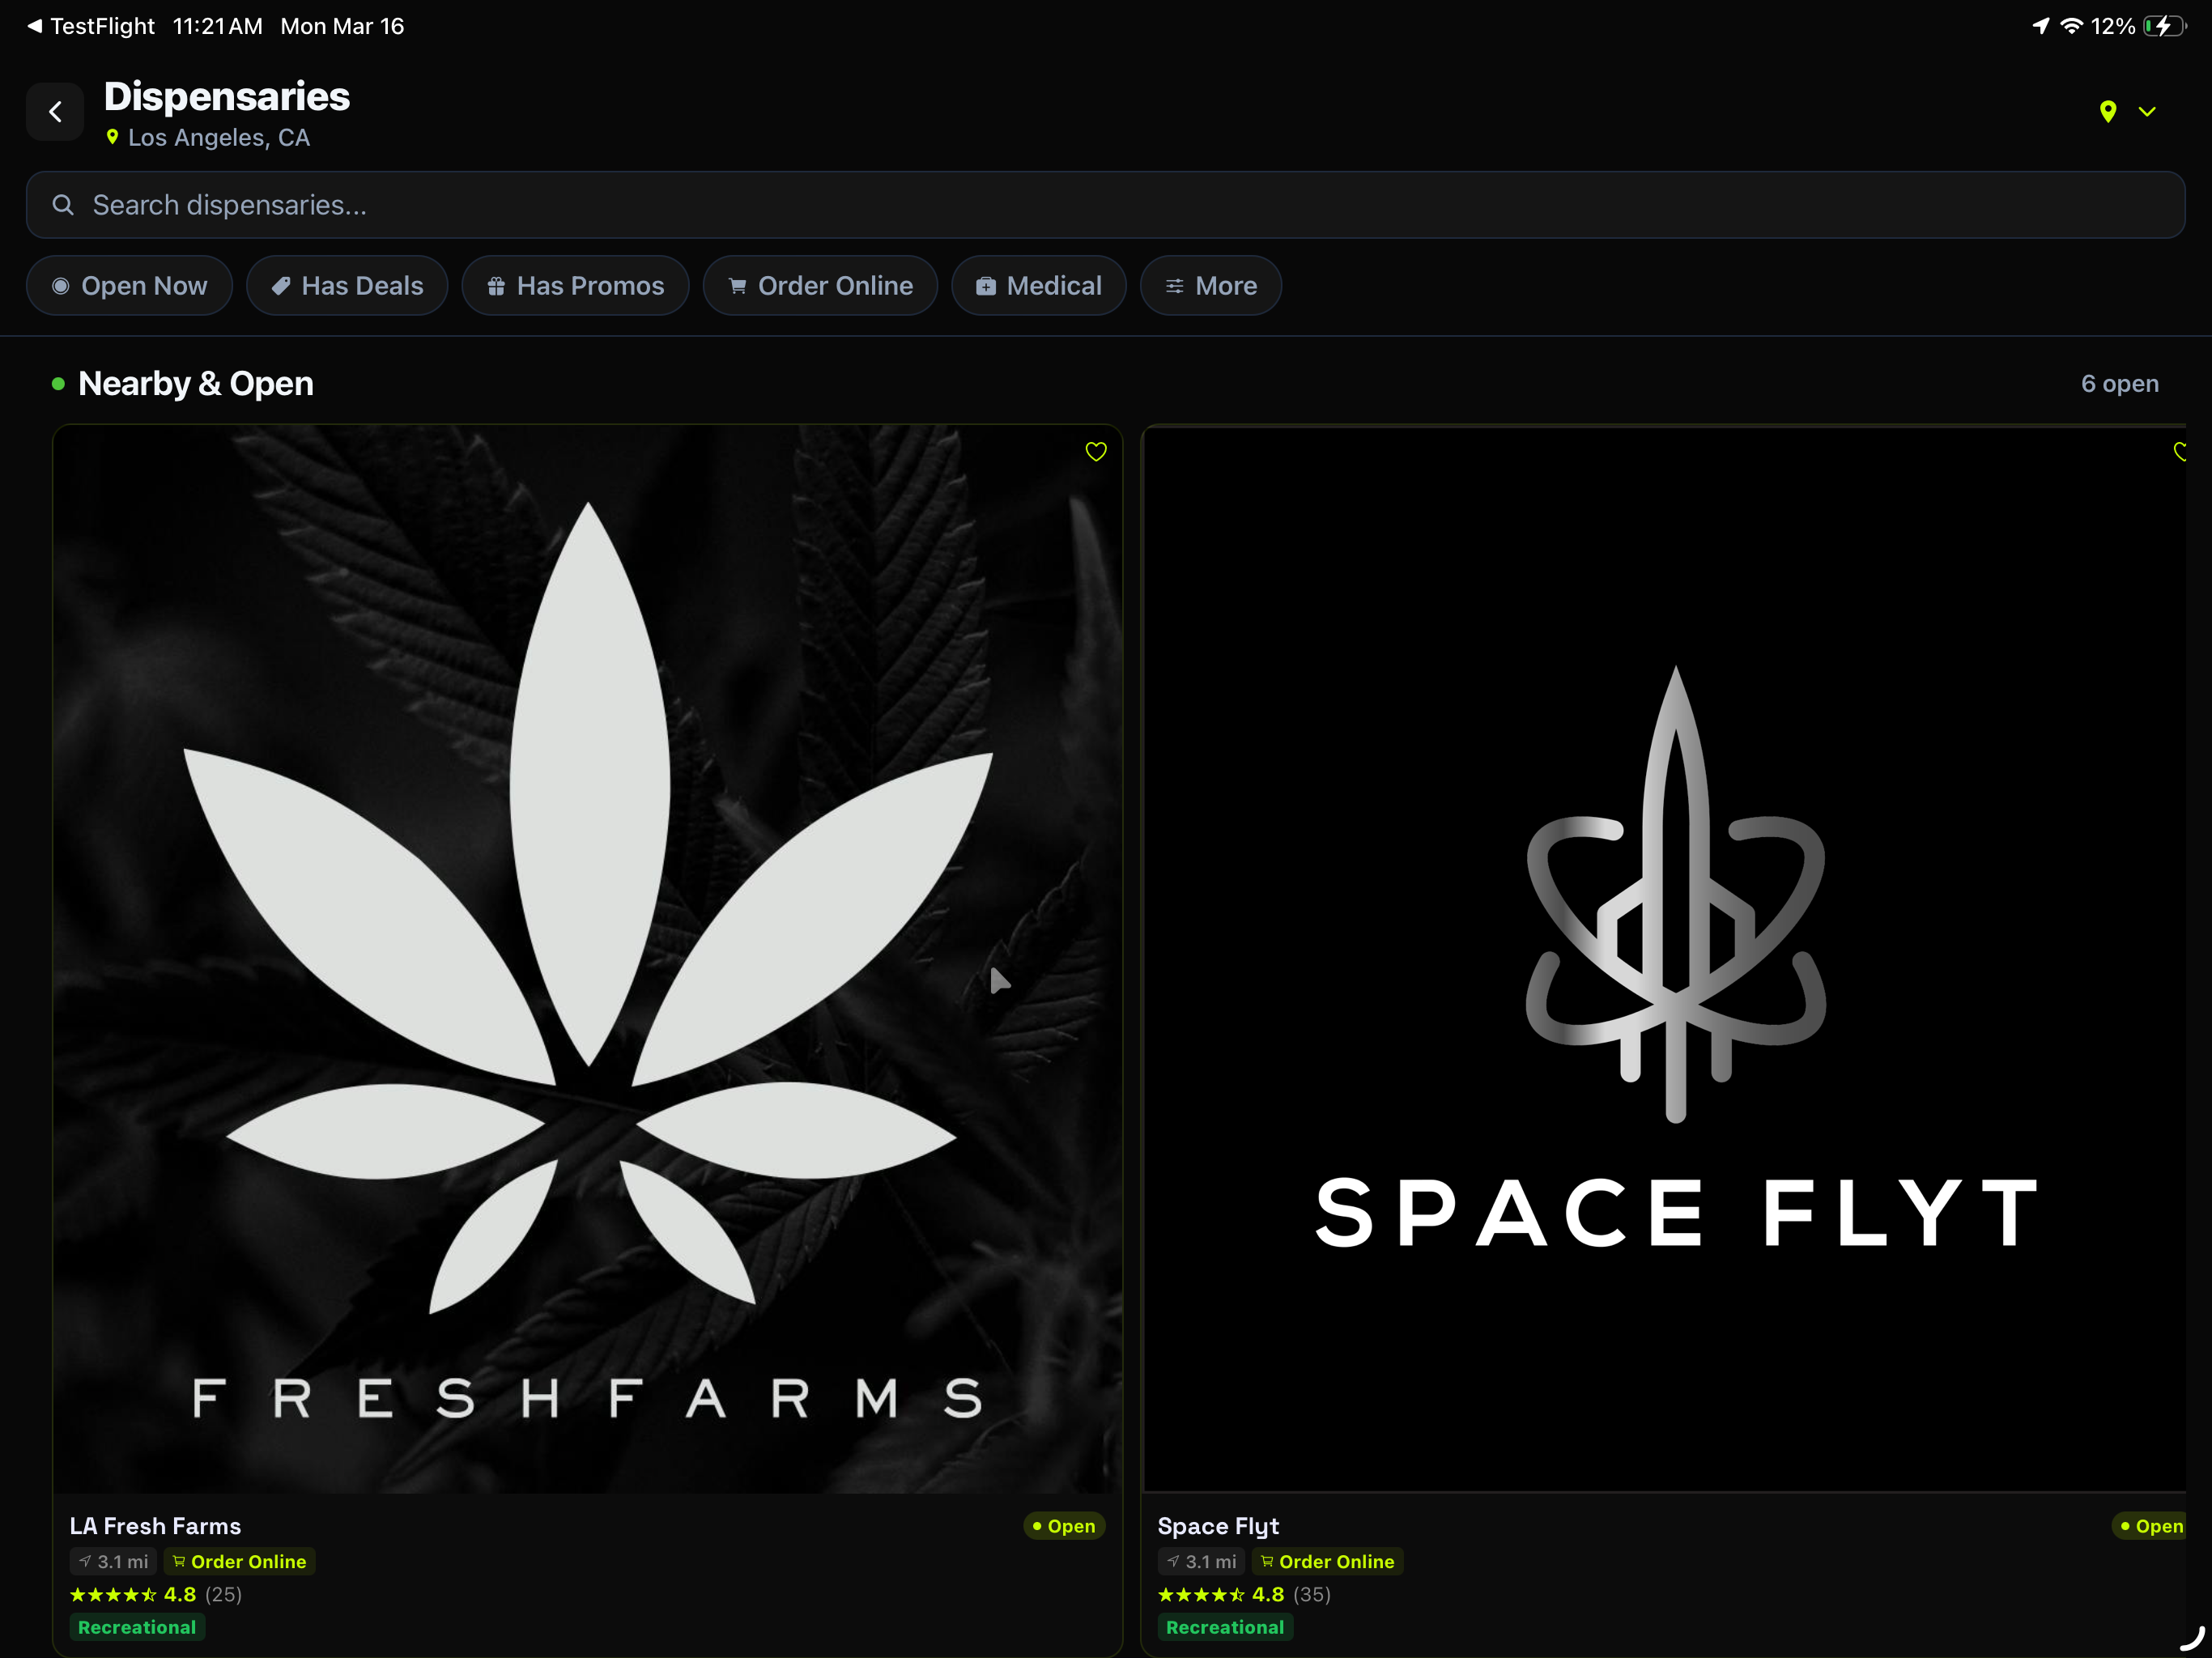The image size is (2212, 1658).
Task: Click the '6 open' count label
Action: pos(2120,384)
